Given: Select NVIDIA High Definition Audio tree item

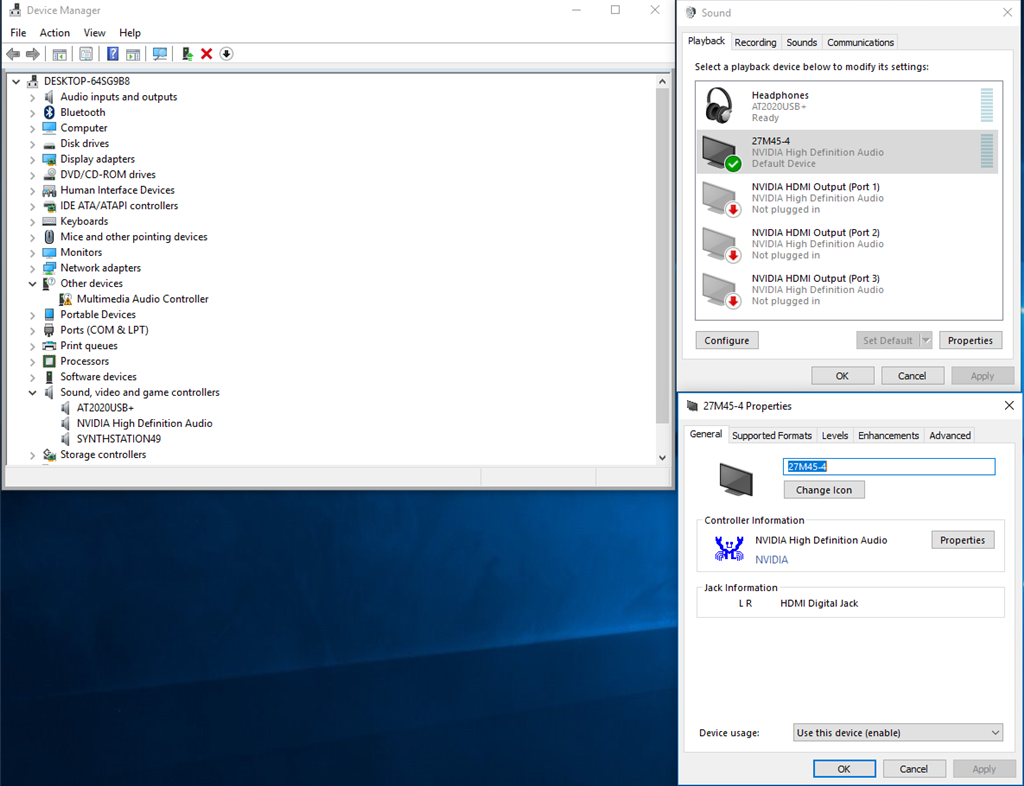Looking at the screenshot, I should 144,424.
